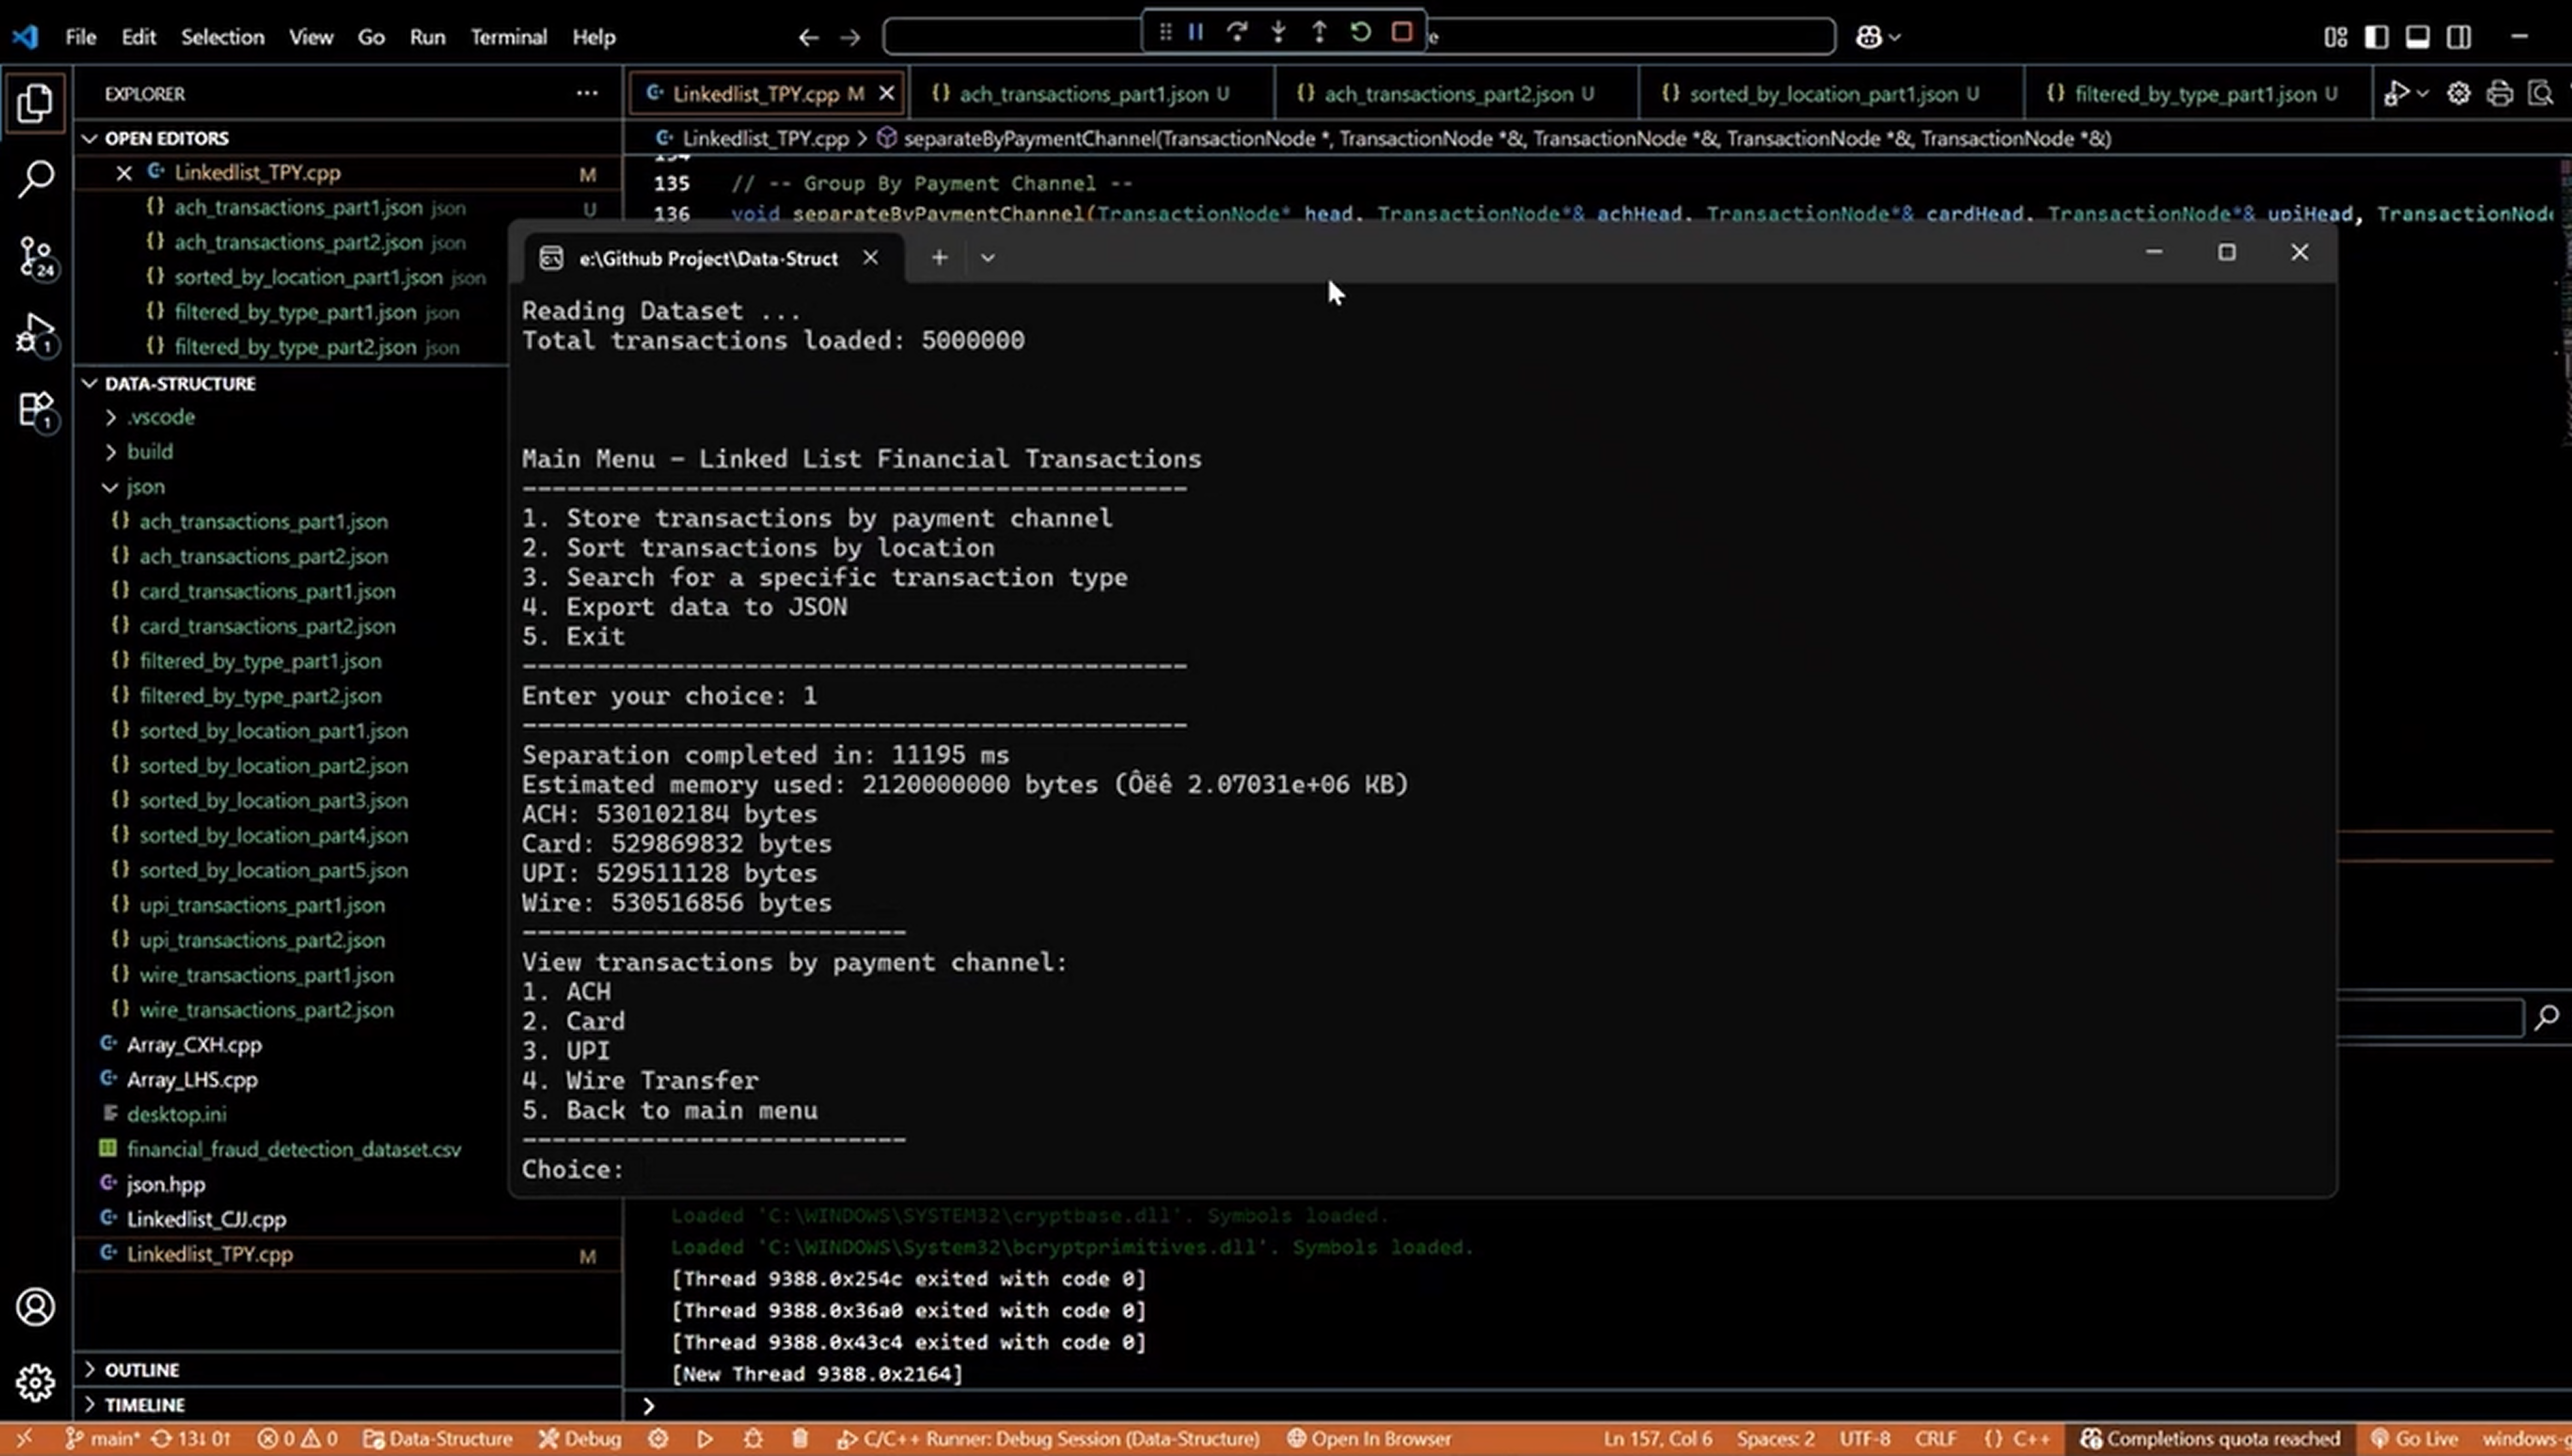Toggle the primary side bar layout button
Viewport: 2572px width, 1456px height.
pos(2376,37)
